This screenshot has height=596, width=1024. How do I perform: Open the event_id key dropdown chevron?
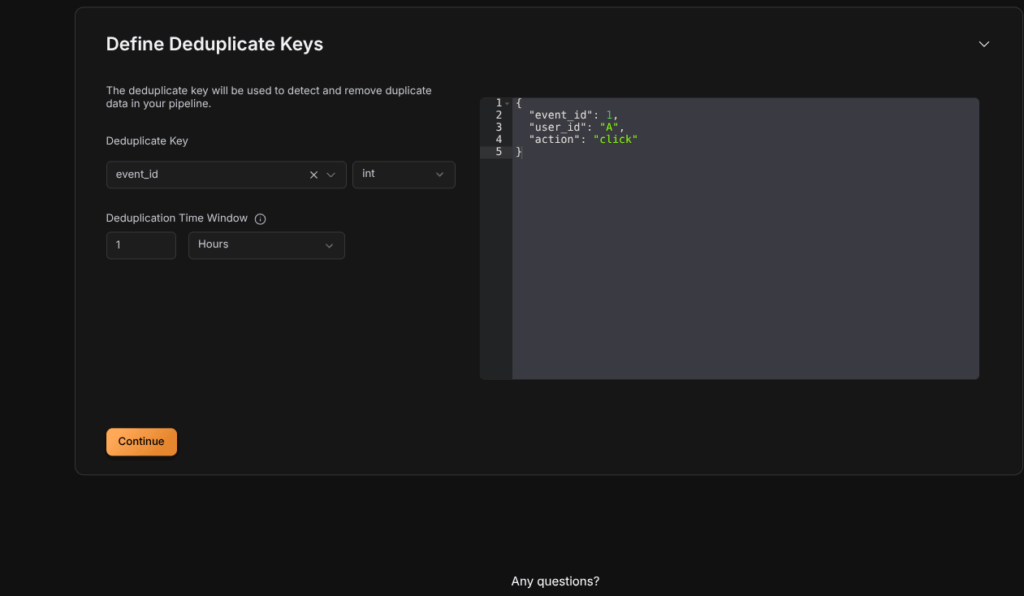pyautogui.click(x=332, y=175)
